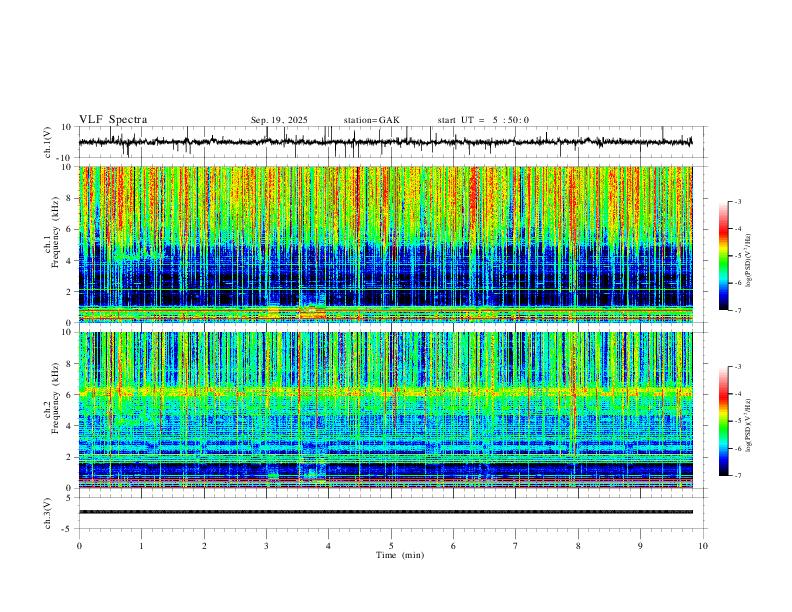The height and width of the screenshot is (612, 792).
Task: Click time axis tick label "10"
Action: click(x=703, y=546)
